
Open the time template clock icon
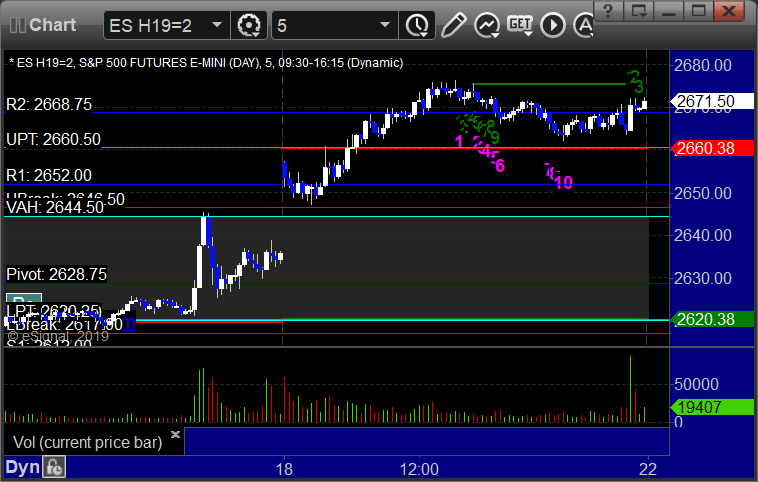(x=417, y=25)
